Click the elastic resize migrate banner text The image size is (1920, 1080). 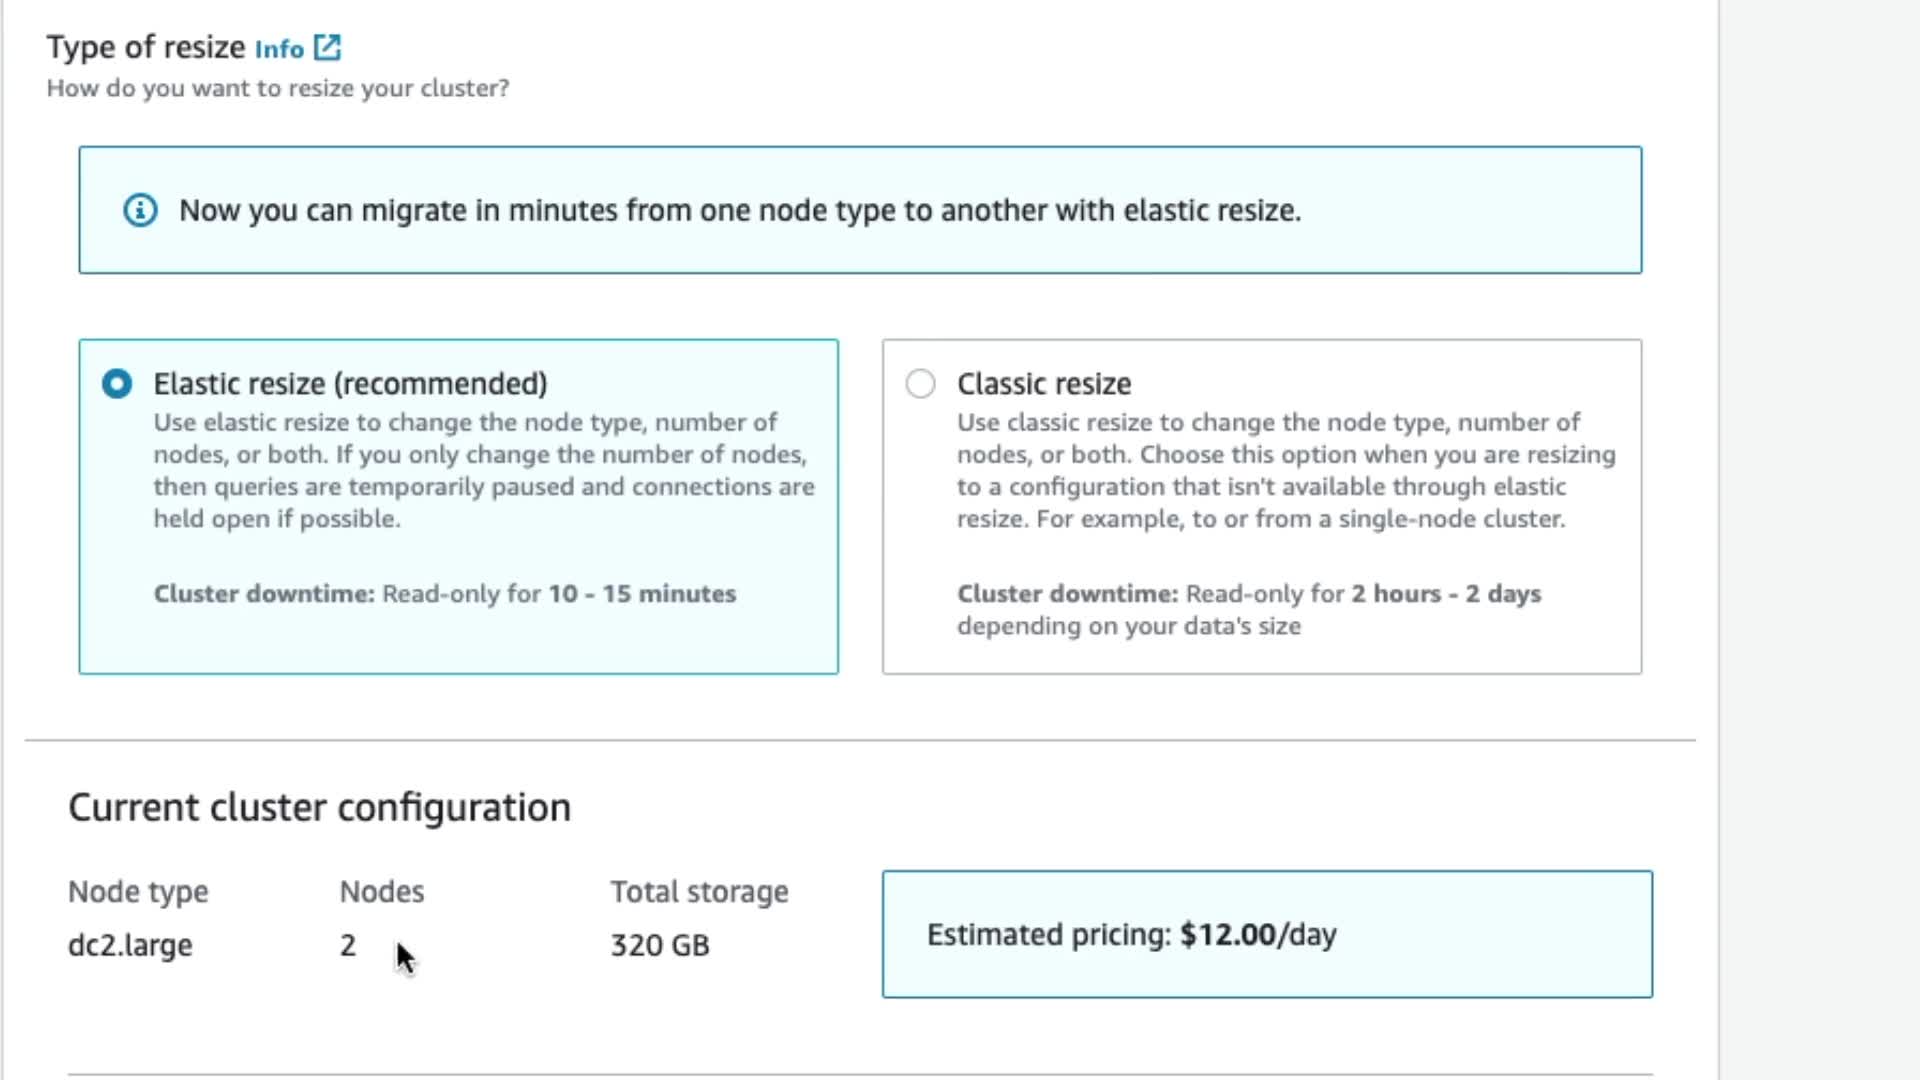point(740,210)
